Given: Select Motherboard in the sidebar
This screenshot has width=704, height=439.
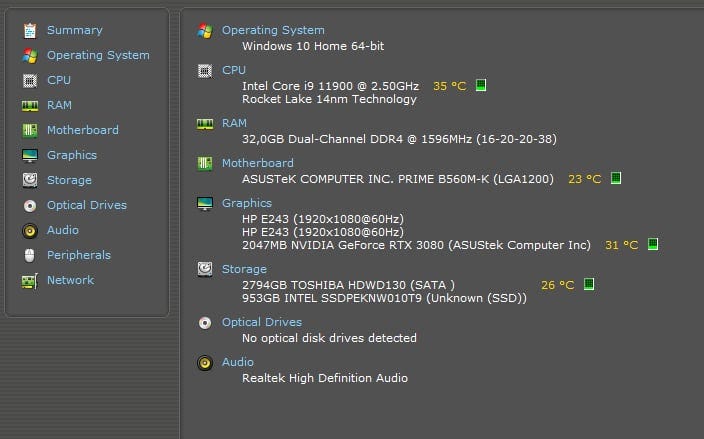Looking at the screenshot, I should point(83,130).
